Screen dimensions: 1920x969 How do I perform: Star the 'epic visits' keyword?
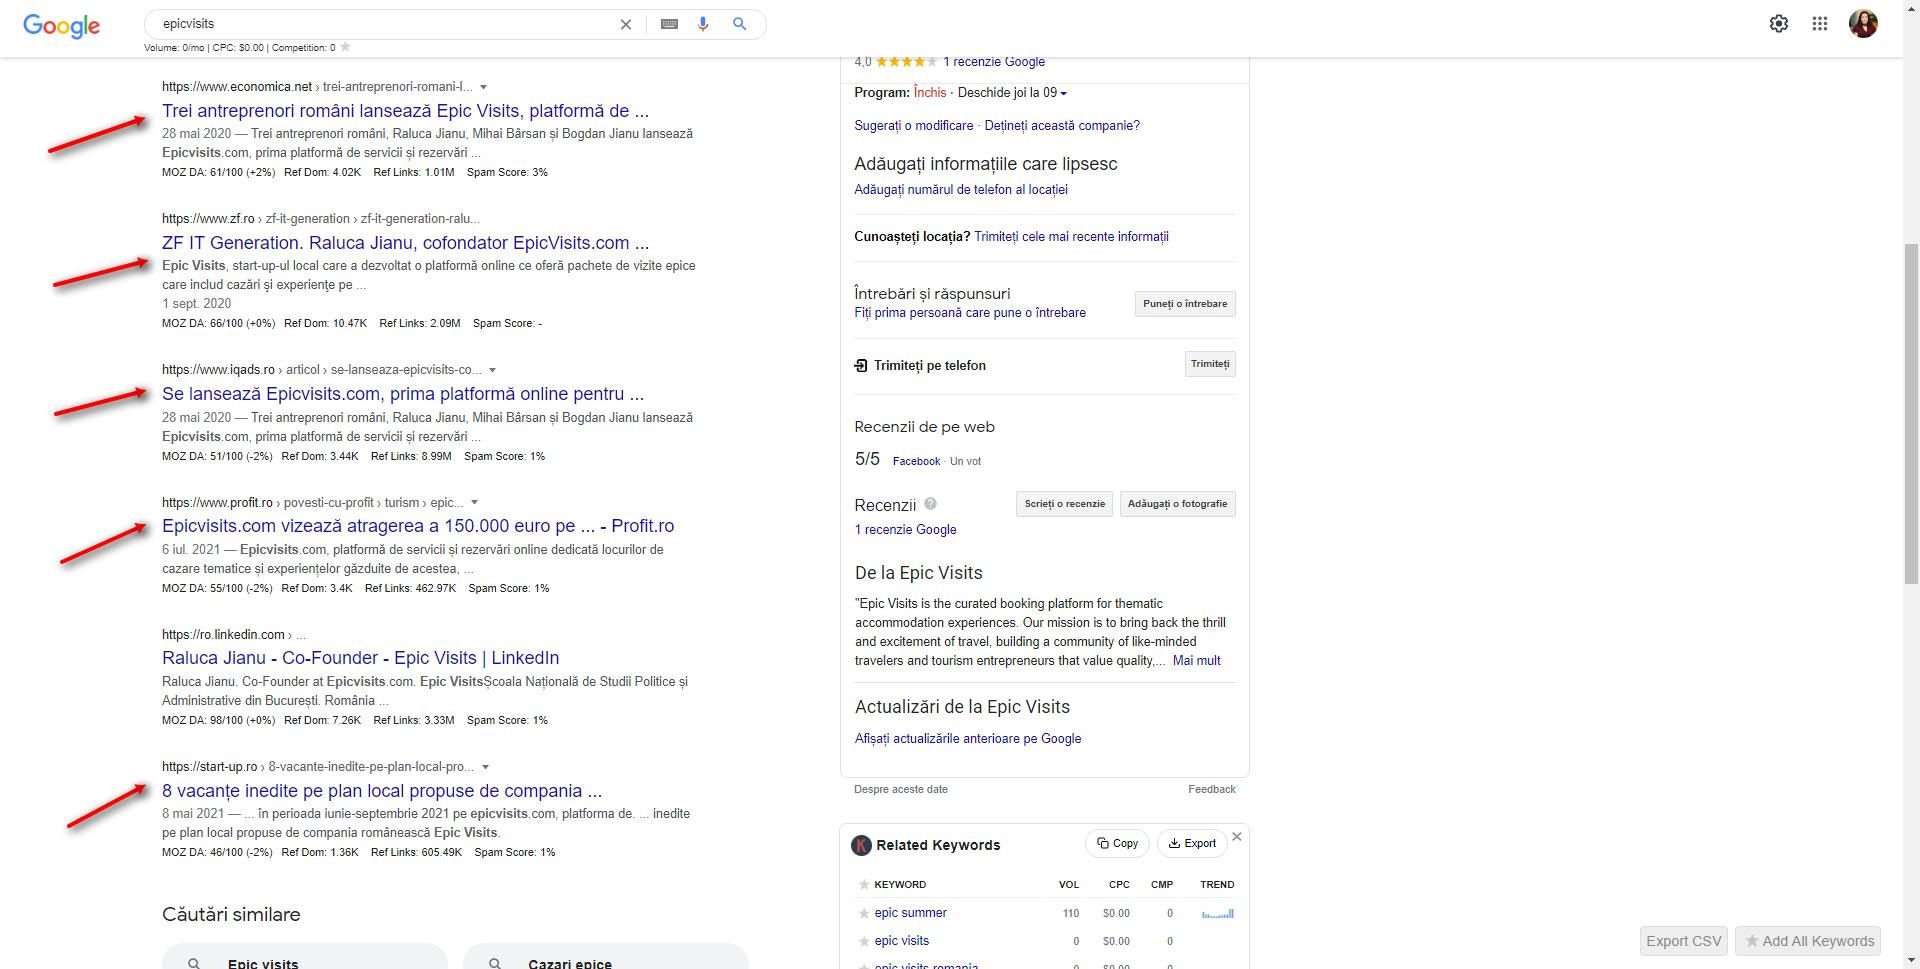coord(864,941)
